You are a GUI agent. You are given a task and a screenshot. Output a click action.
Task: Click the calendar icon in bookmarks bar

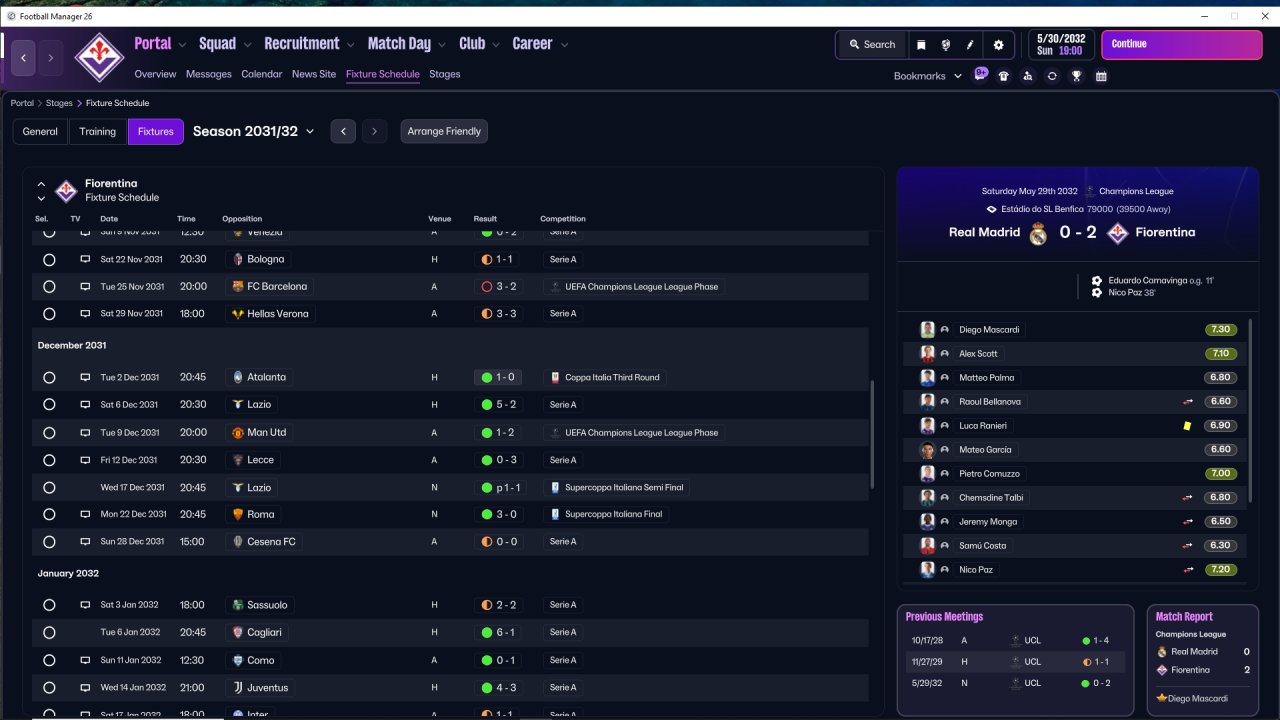tap(1101, 76)
